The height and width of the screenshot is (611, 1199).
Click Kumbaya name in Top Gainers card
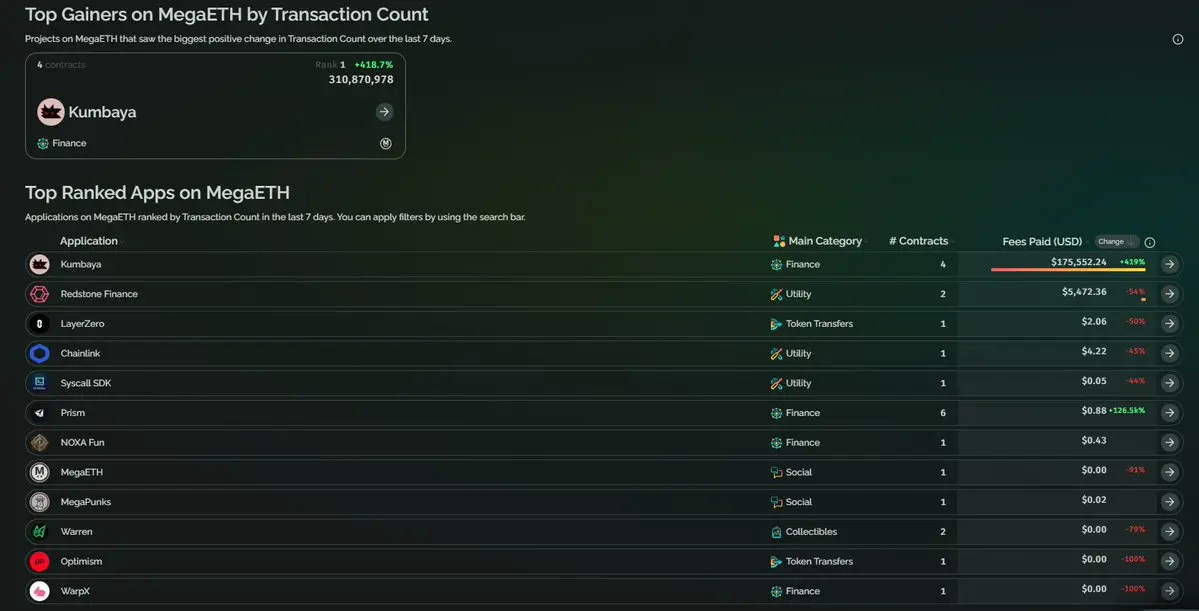tap(102, 112)
